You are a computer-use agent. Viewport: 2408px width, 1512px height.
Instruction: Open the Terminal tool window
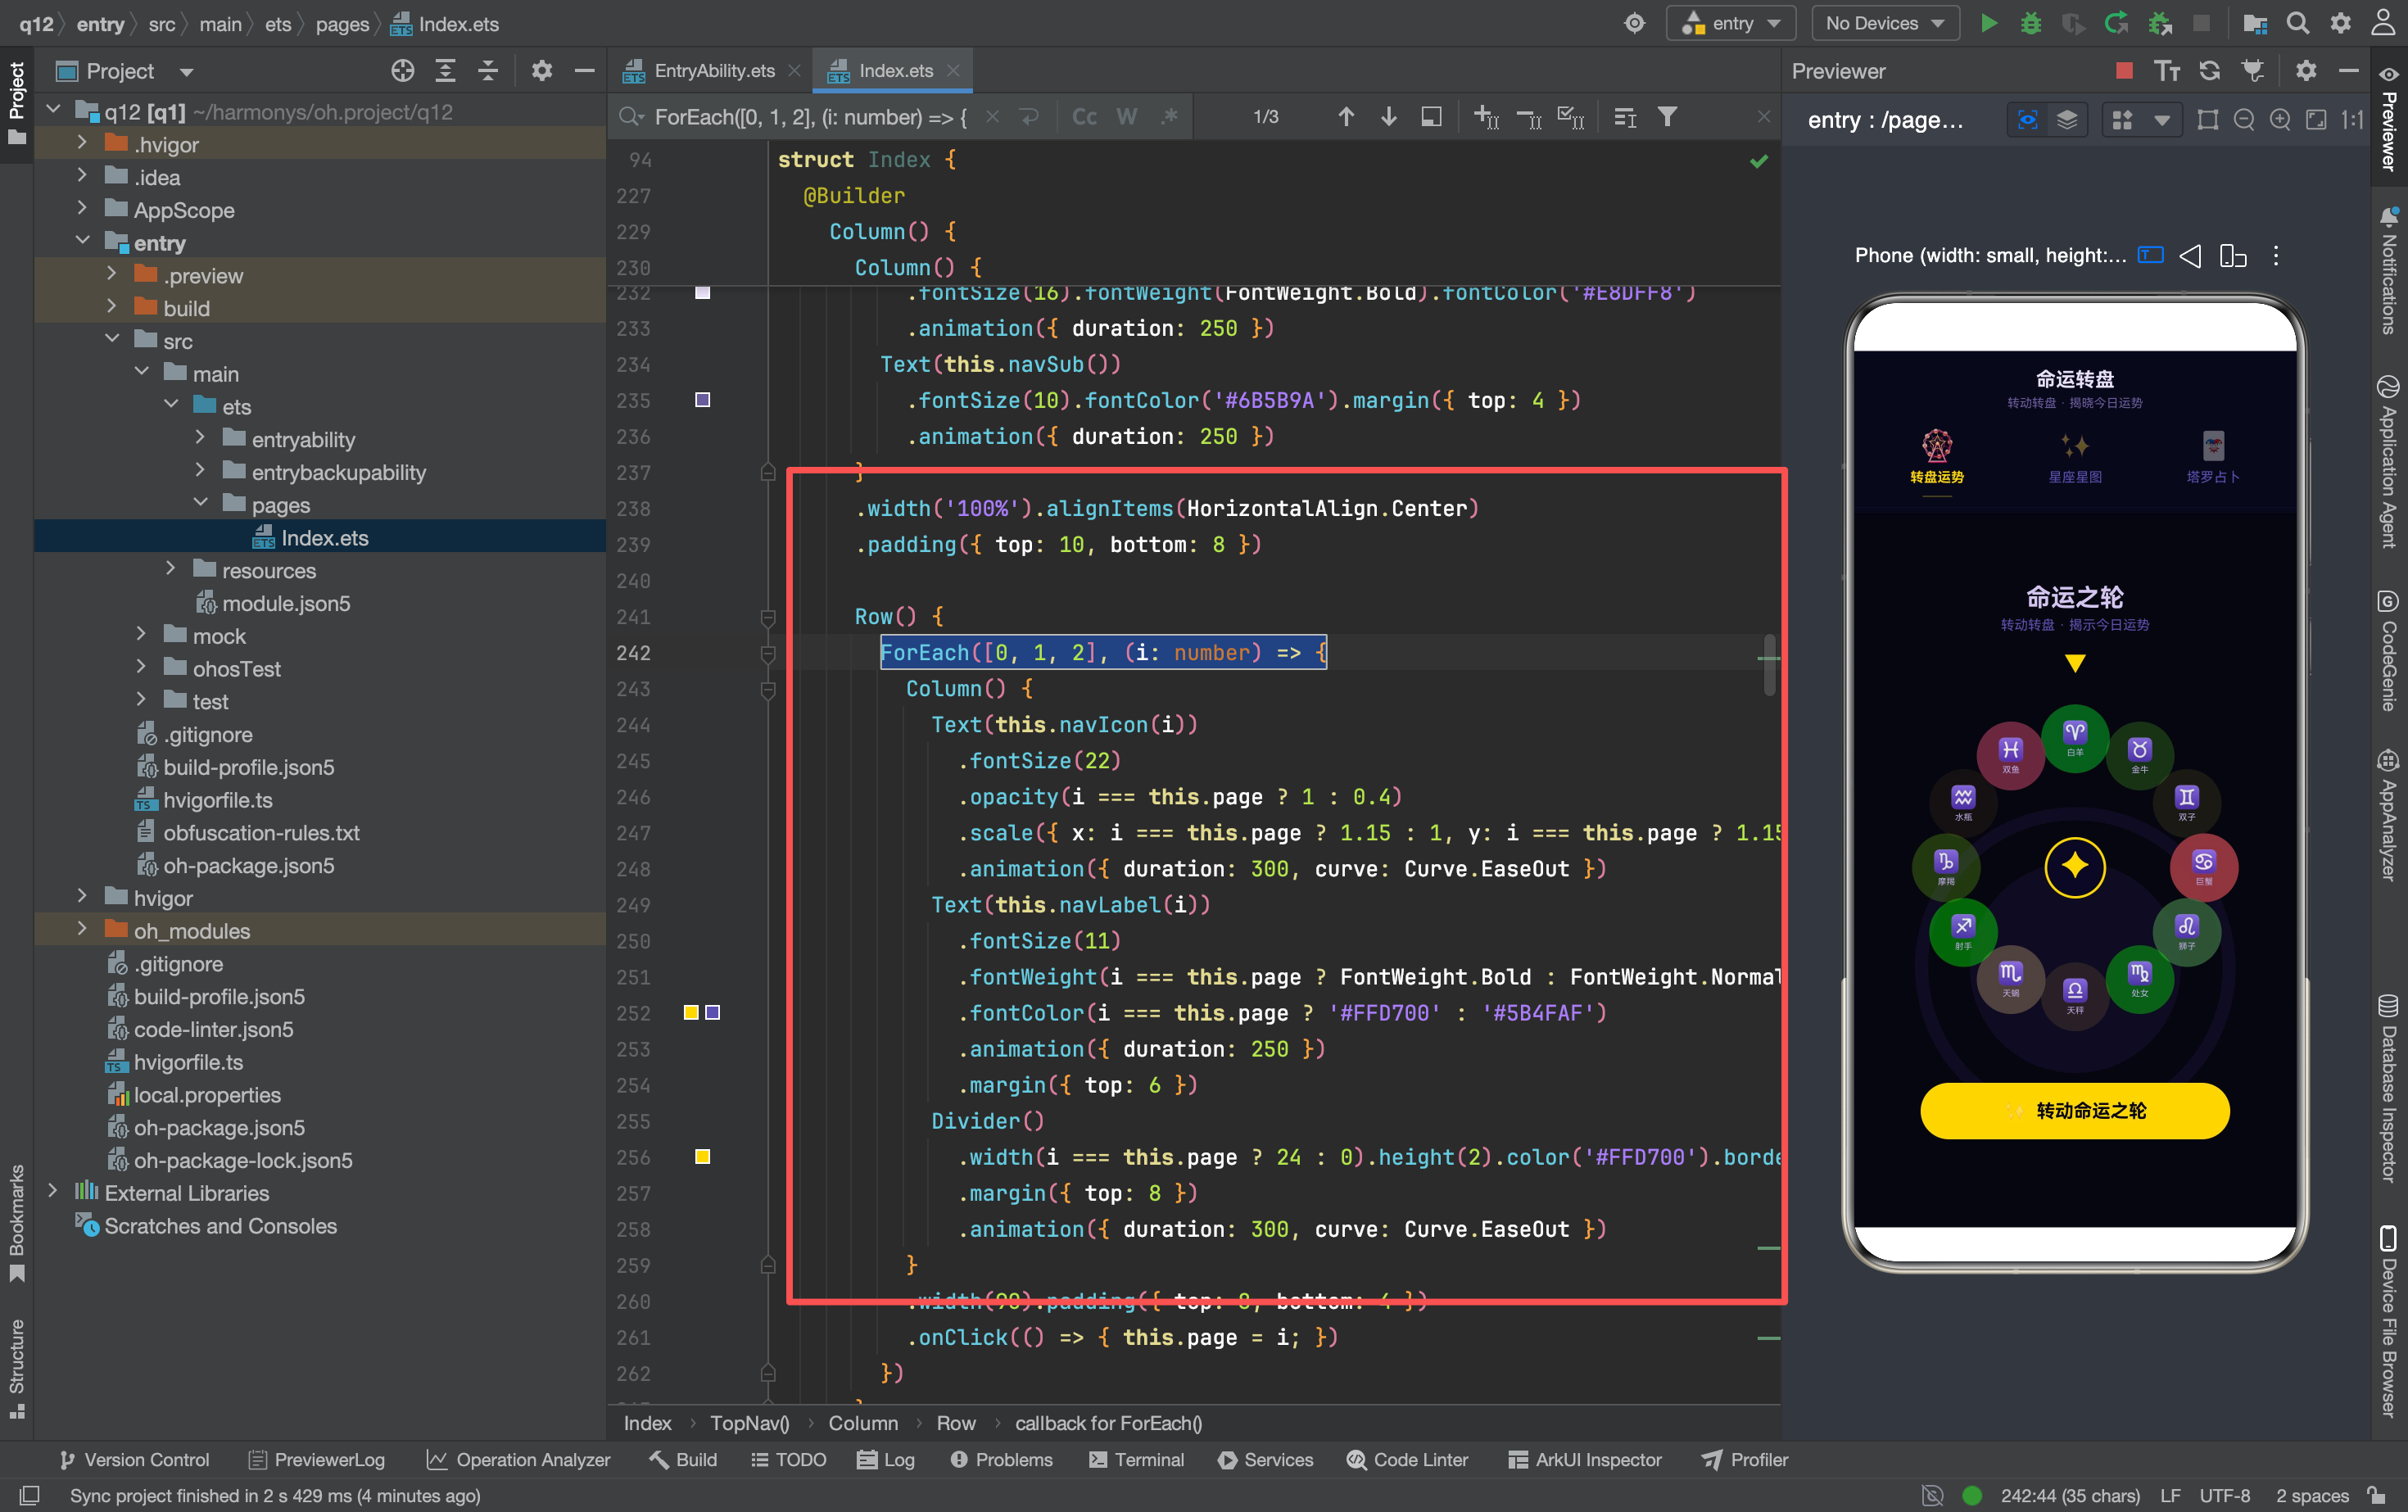point(1135,1459)
